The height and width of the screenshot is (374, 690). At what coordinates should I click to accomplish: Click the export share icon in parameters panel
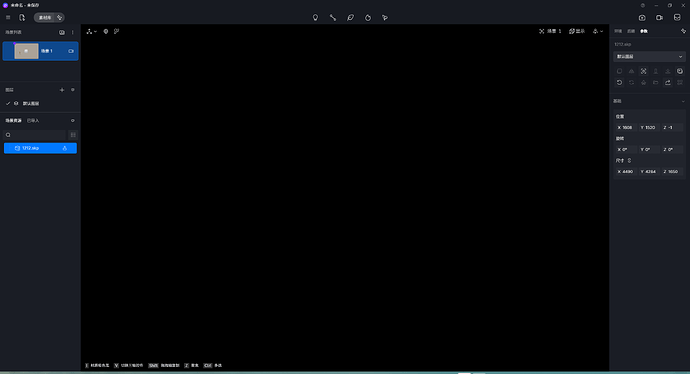(x=668, y=82)
